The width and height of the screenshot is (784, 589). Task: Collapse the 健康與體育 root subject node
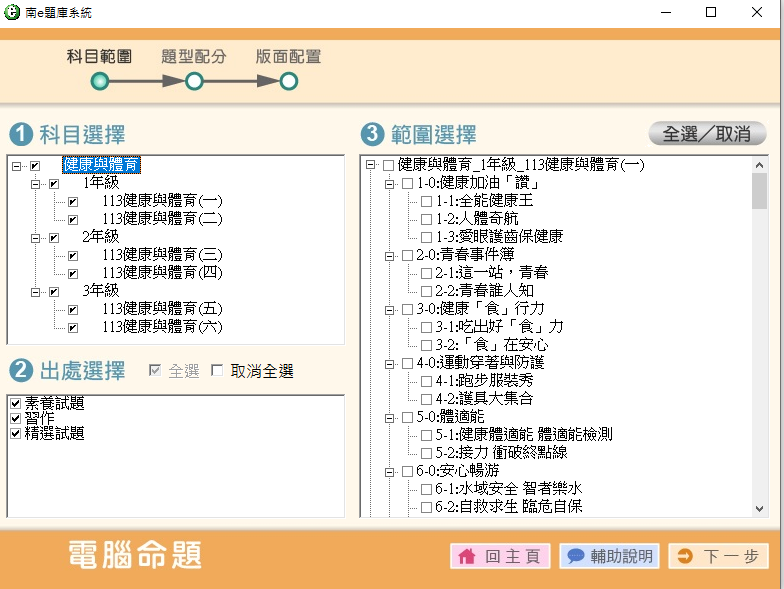[x=16, y=165]
